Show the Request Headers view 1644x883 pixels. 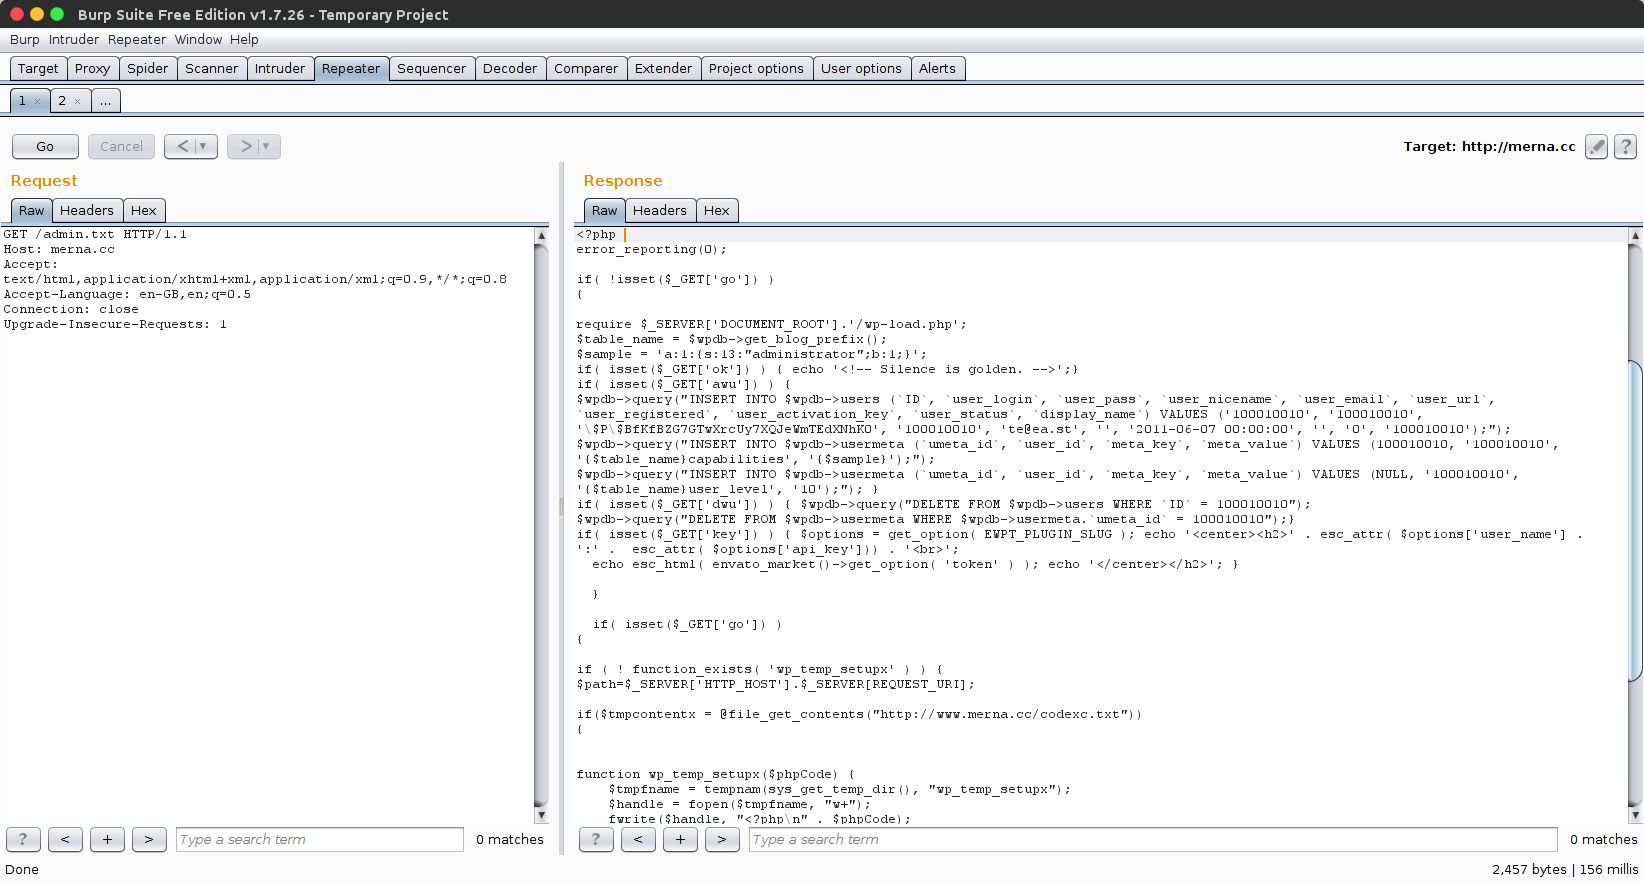tap(87, 210)
